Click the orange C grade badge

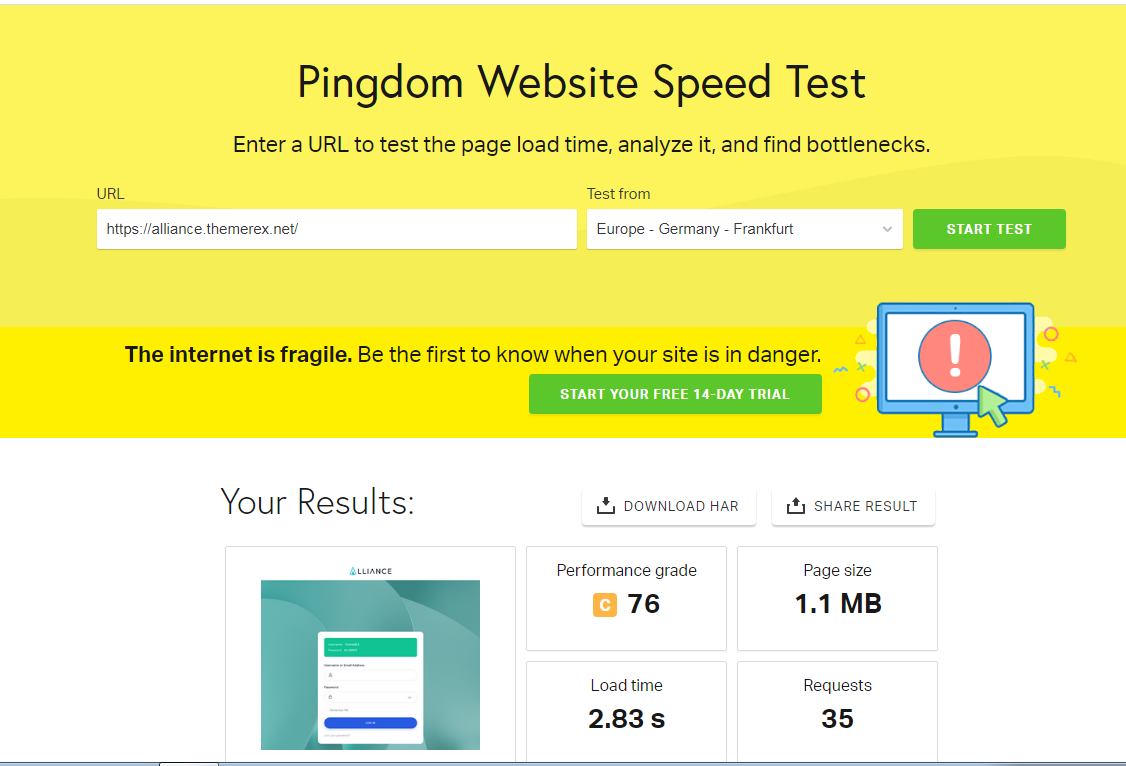(x=605, y=604)
